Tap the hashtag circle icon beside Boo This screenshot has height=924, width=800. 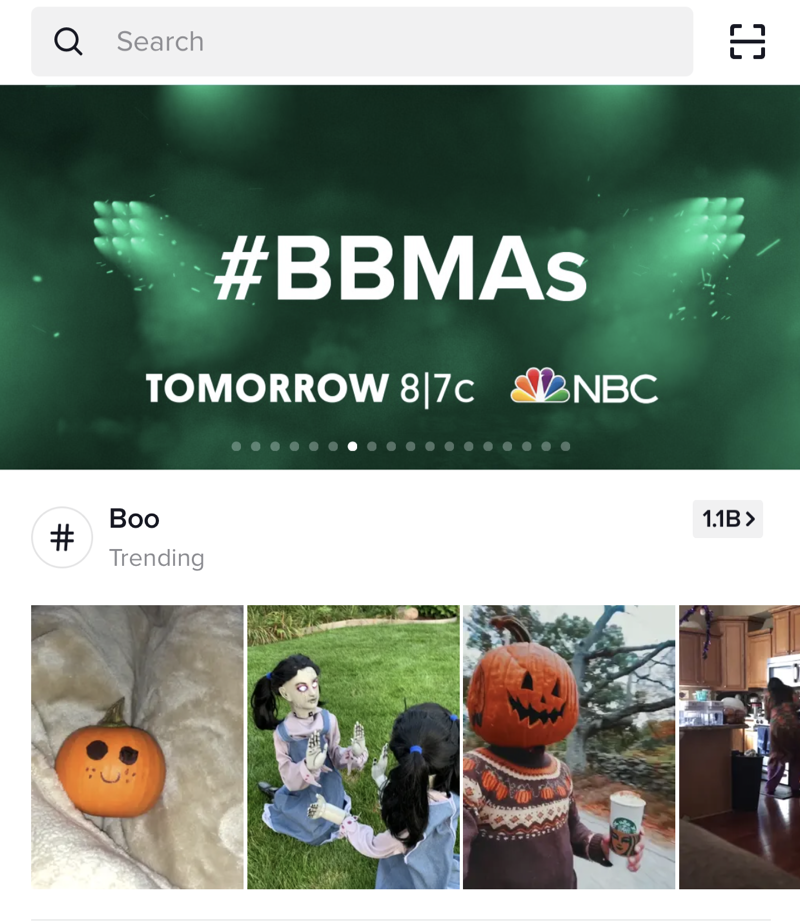[x=62, y=537]
